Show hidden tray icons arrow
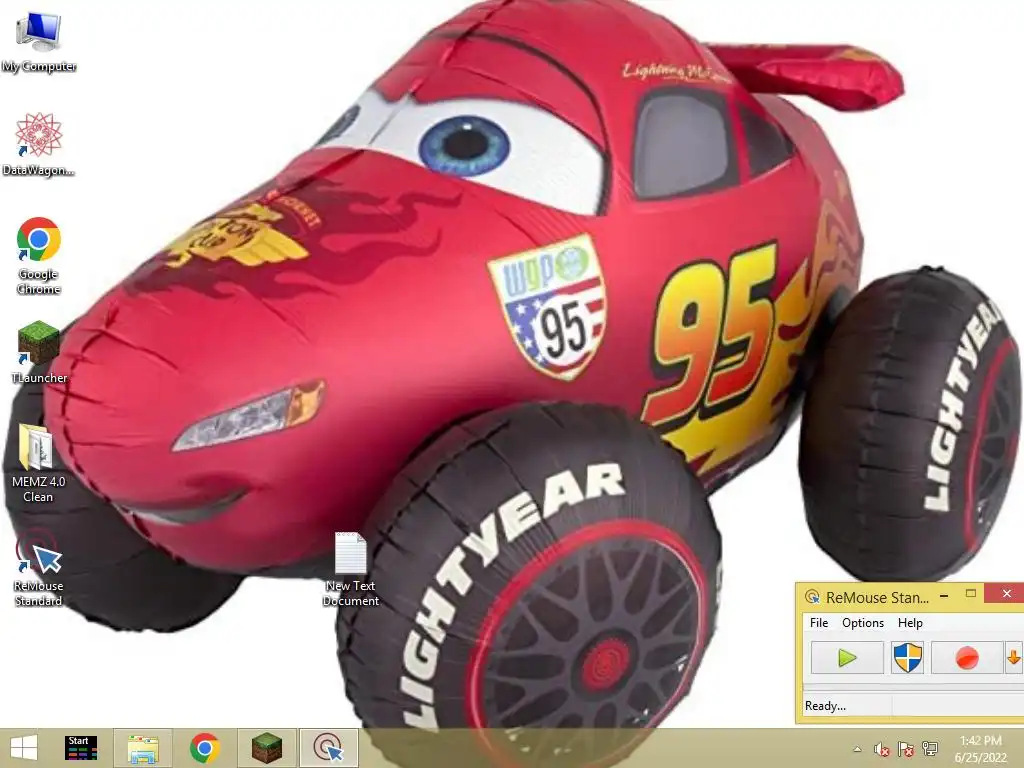1024x768 pixels. pos(857,749)
